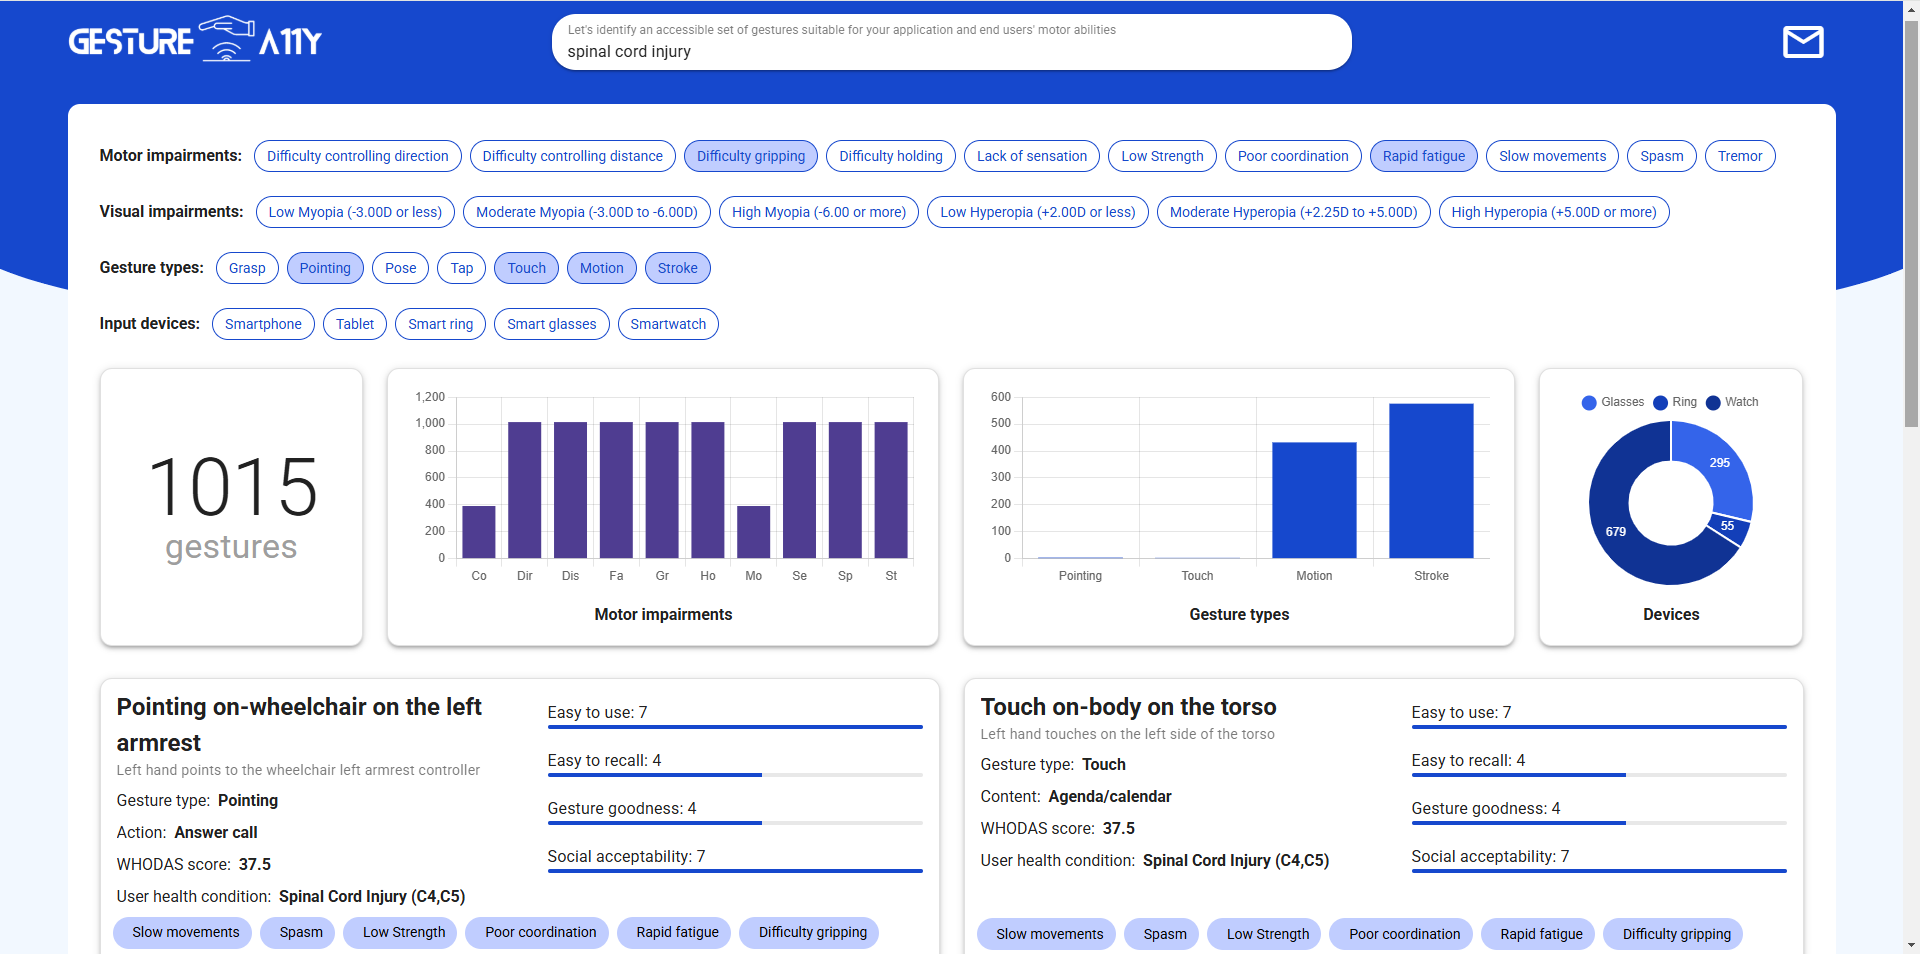Toggle the Low Strength motor impairment filter
Image resolution: width=1920 pixels, height=959 pixels.
pos(1162,156)
